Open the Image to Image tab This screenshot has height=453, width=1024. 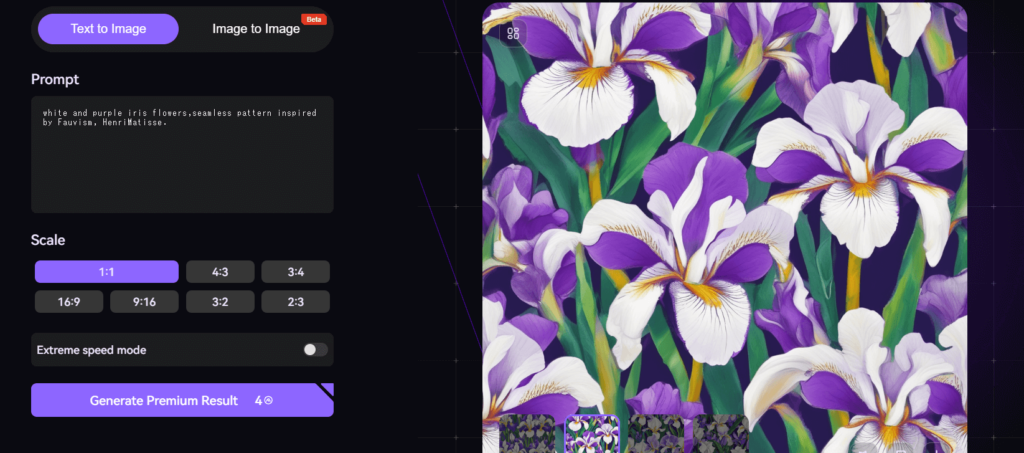click(256, 29)
